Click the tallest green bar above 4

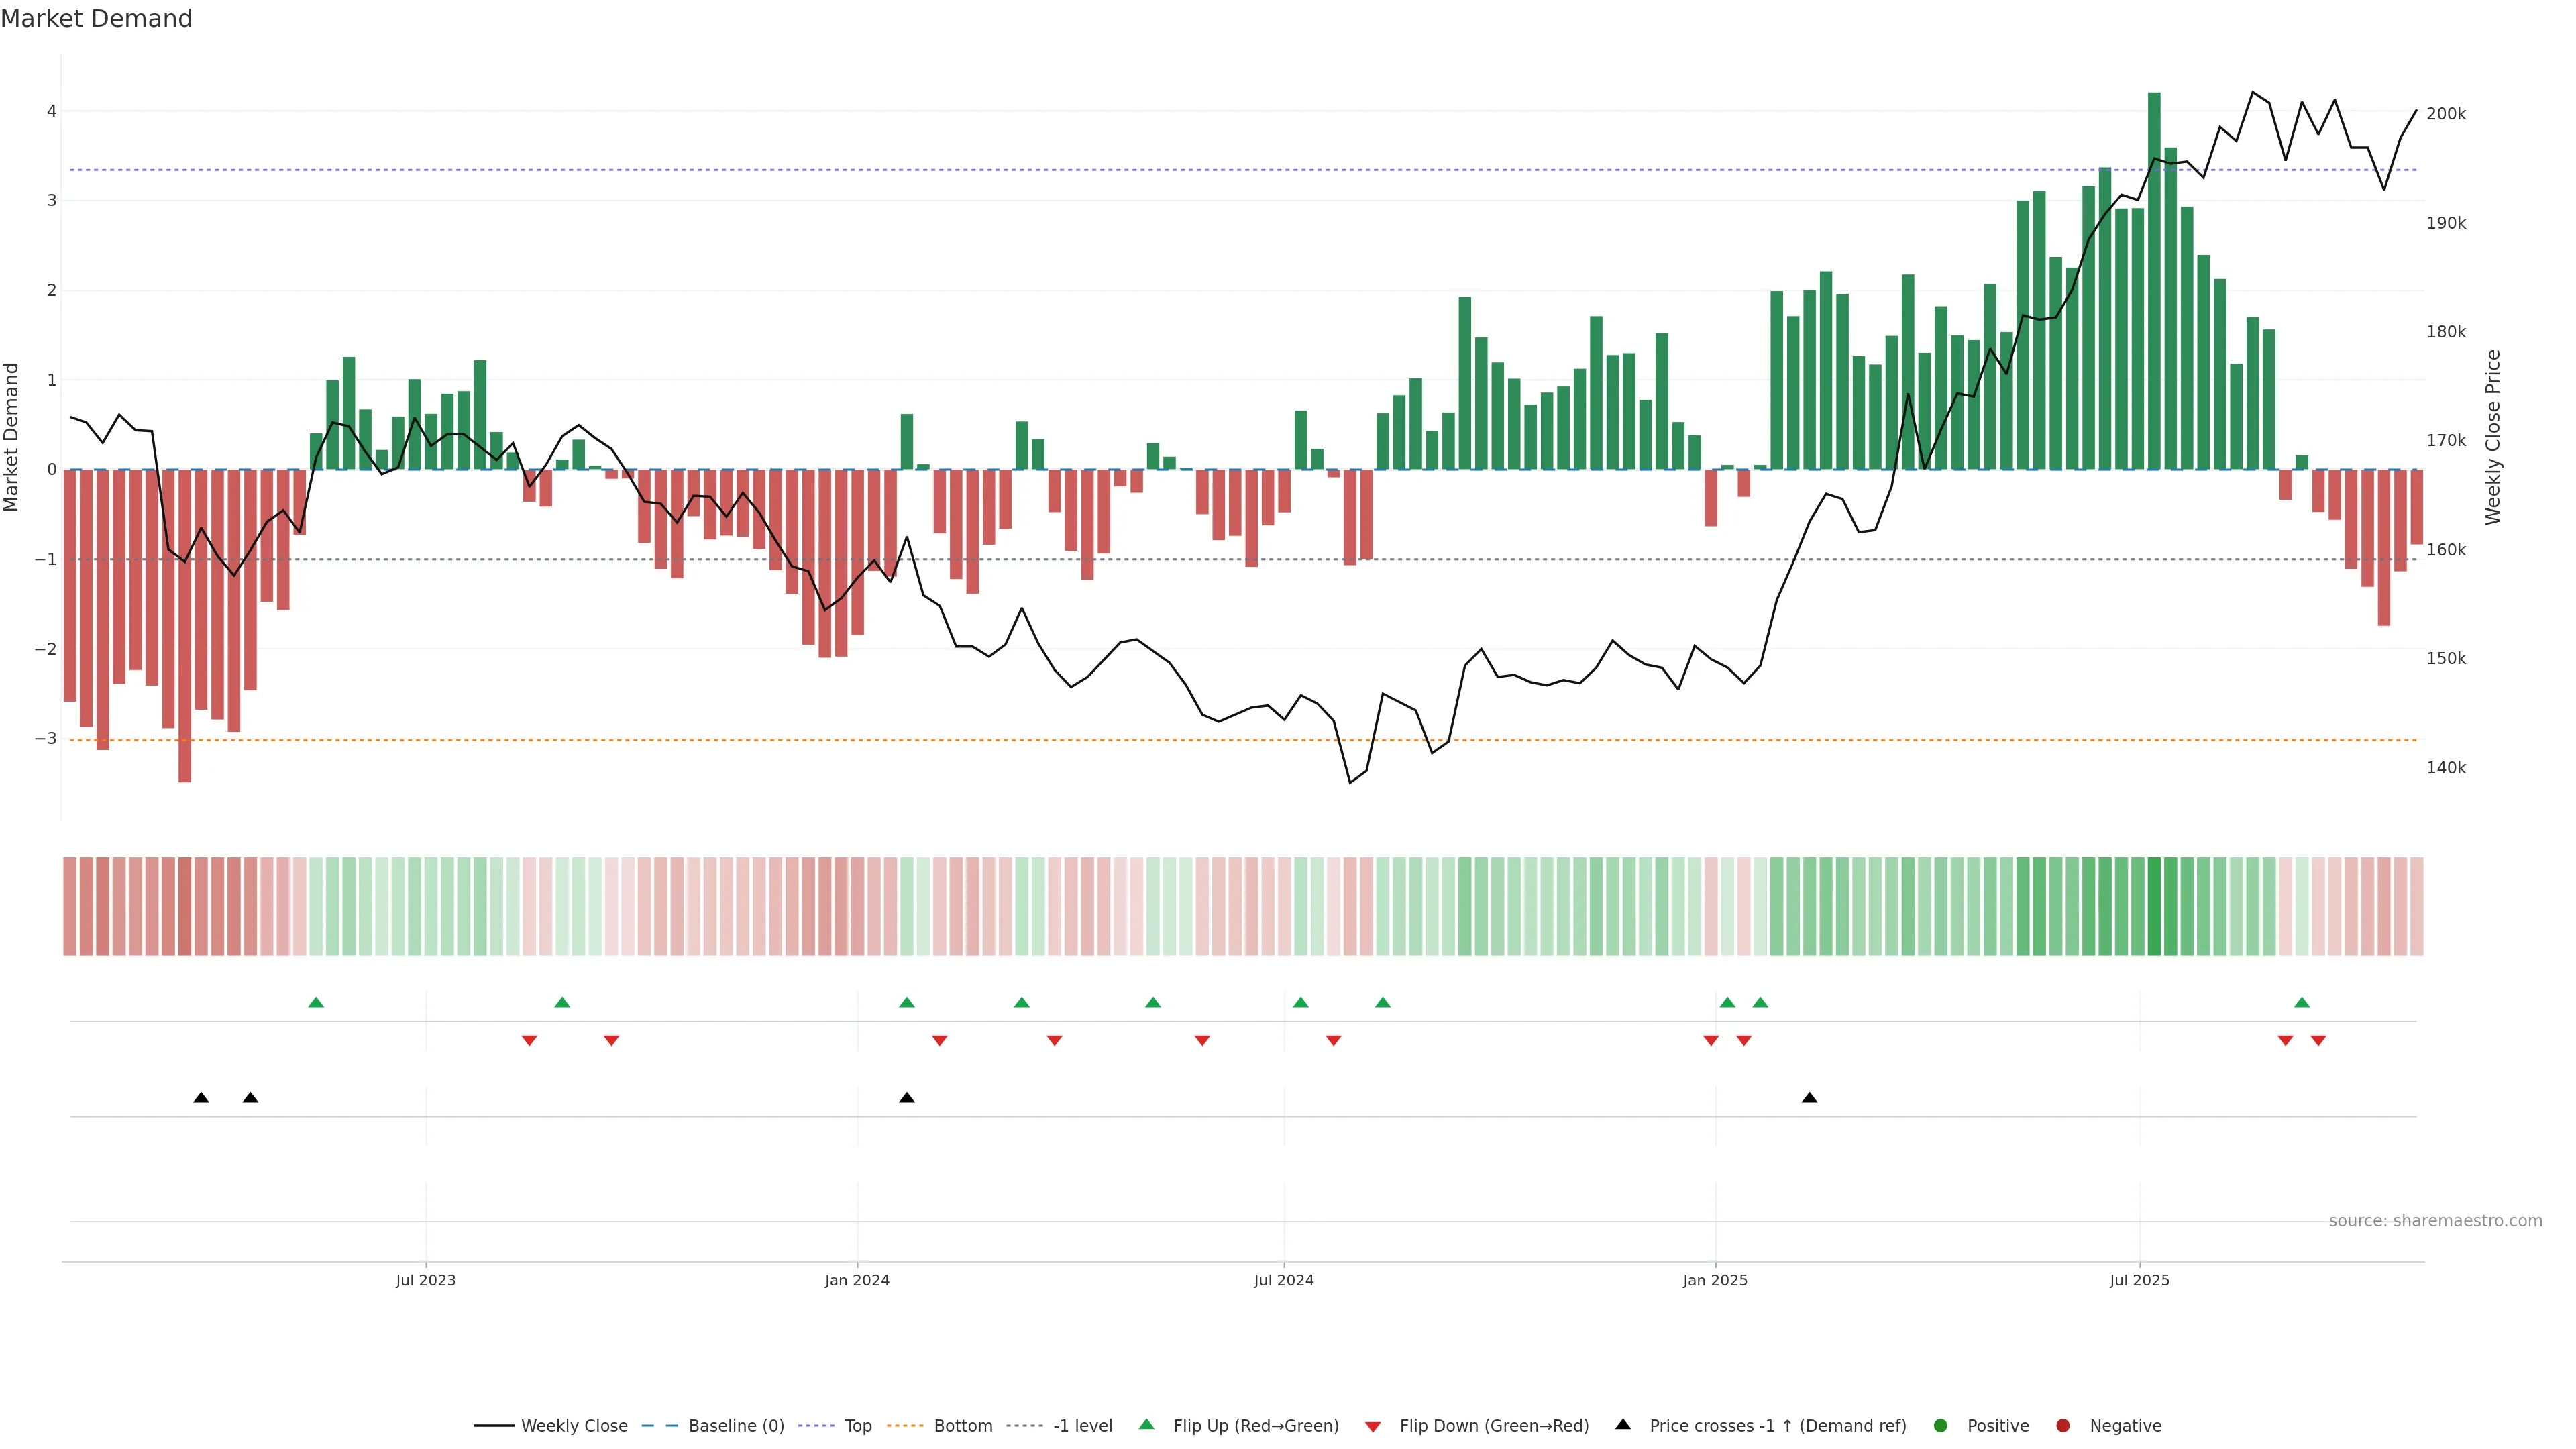2154,280
